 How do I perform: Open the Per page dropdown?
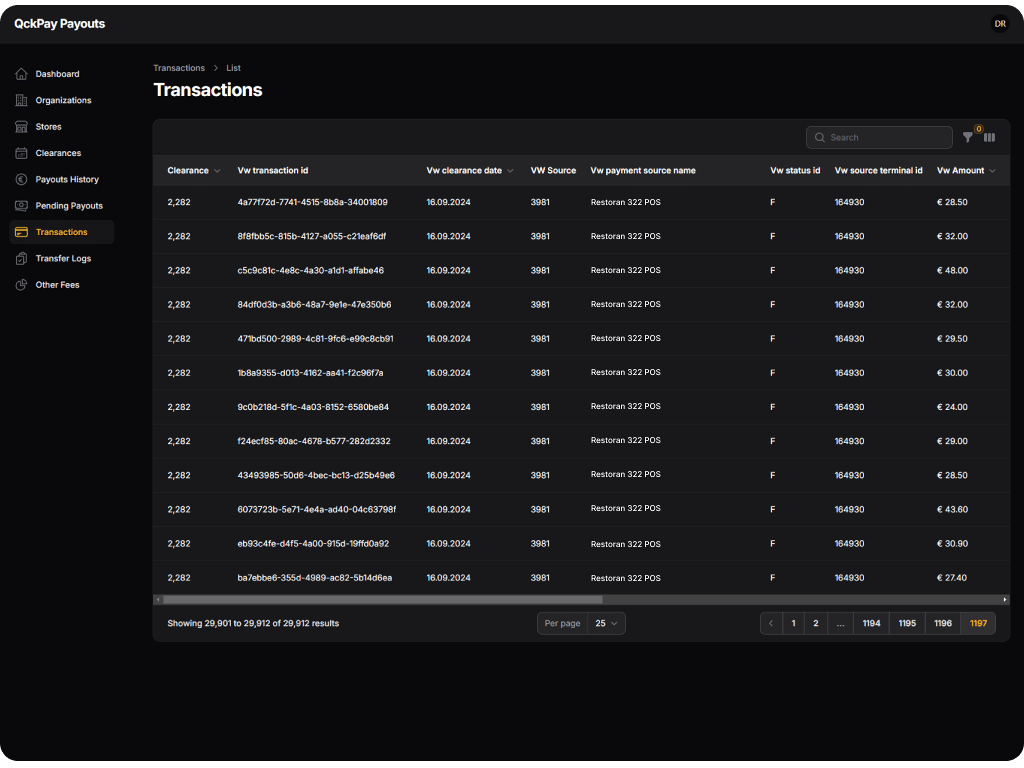(x=606, y=624)
